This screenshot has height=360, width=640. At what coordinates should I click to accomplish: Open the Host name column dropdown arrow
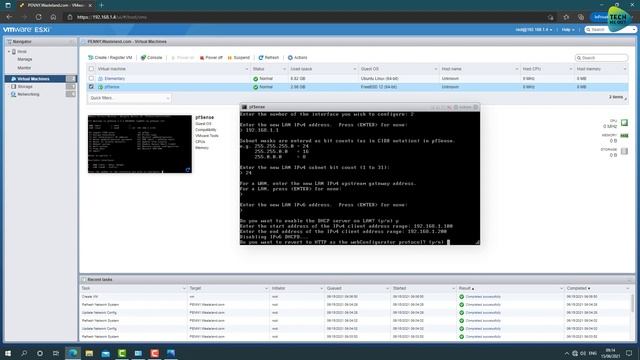tap(516, 69)
